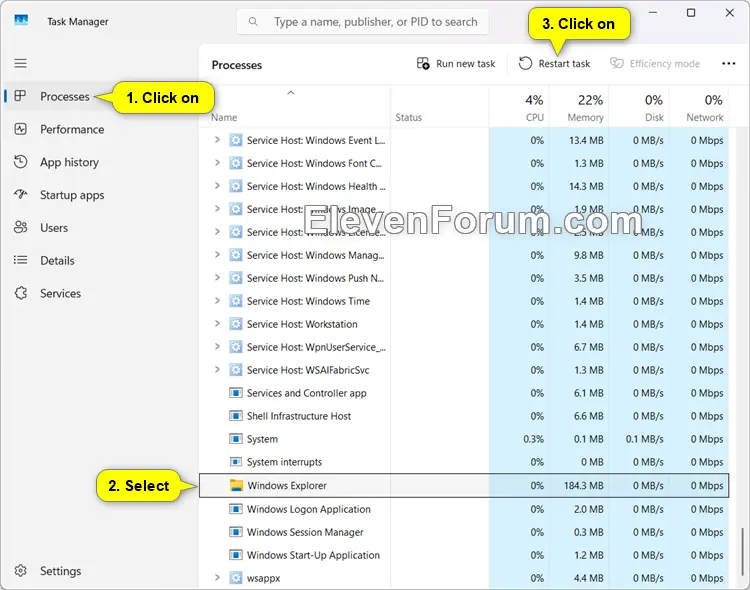This screenshot has height=590, width=750.
Task: Switch to the Performance page
Action: pyautogui.click(x=72, y=129)
